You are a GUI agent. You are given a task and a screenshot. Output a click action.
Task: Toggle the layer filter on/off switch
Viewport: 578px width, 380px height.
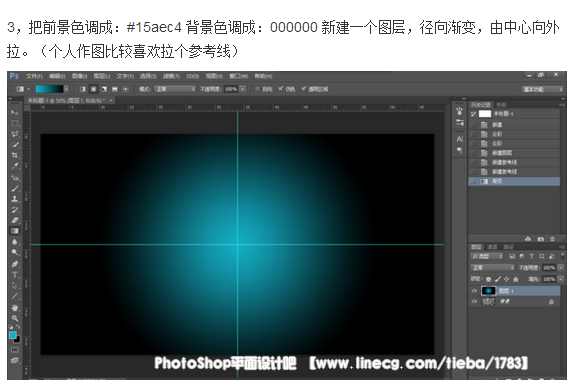click(x=562, y=255)
